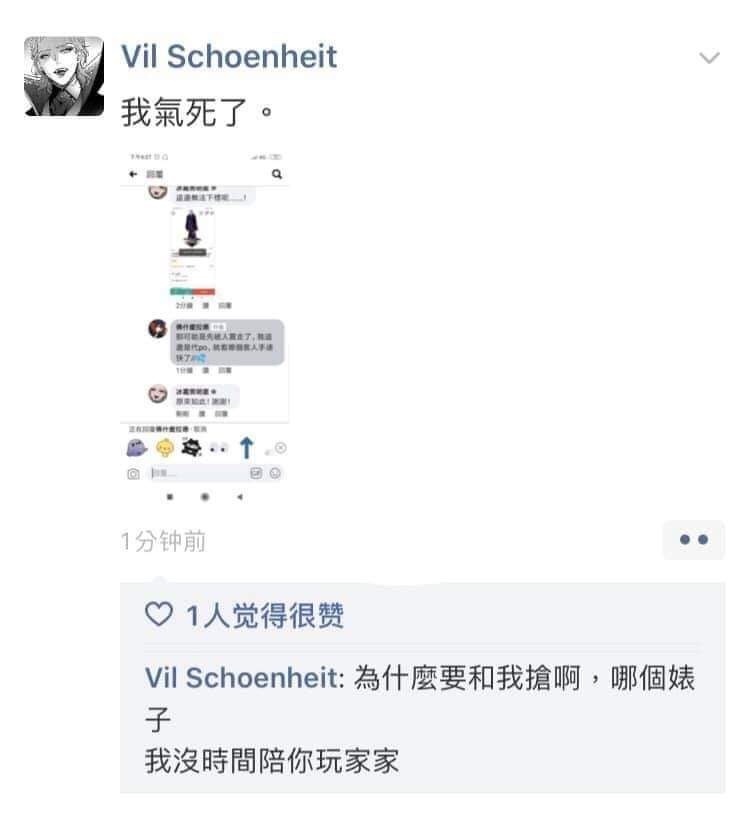Screen dimensions: 750x825
Task: Select the black spiky sticker
Action: click(x=191, y=448)
